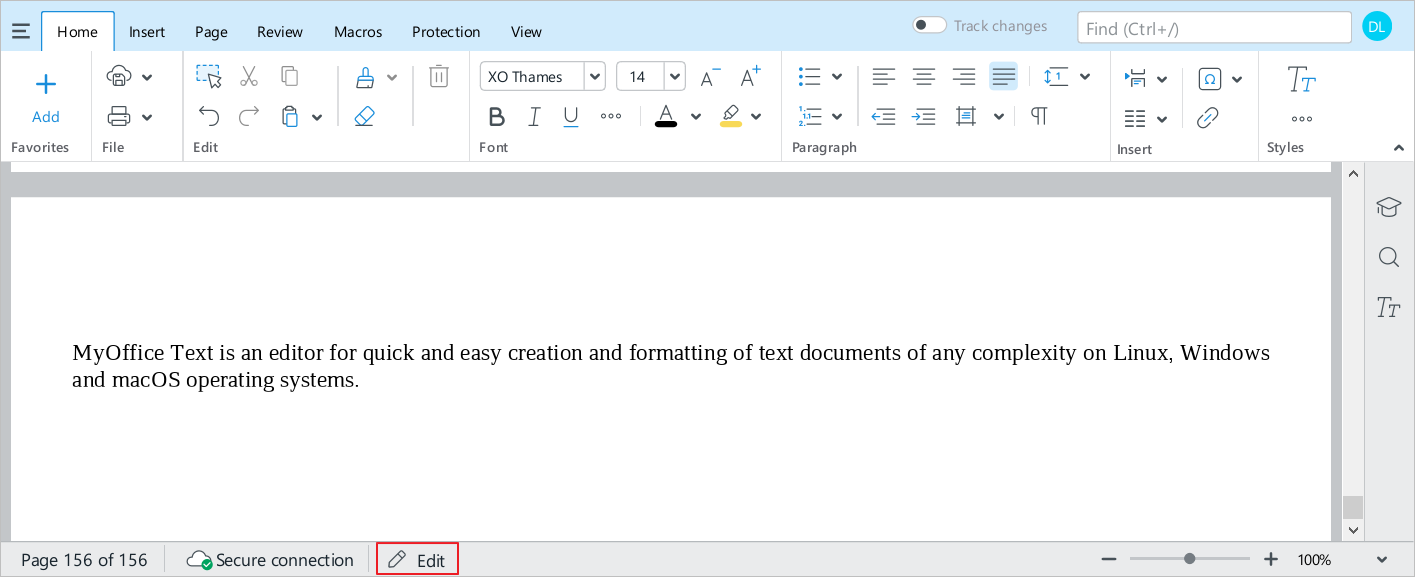Open more font options ellipsis
This screenshot has height=577, width=1415.
coord(611,117)
